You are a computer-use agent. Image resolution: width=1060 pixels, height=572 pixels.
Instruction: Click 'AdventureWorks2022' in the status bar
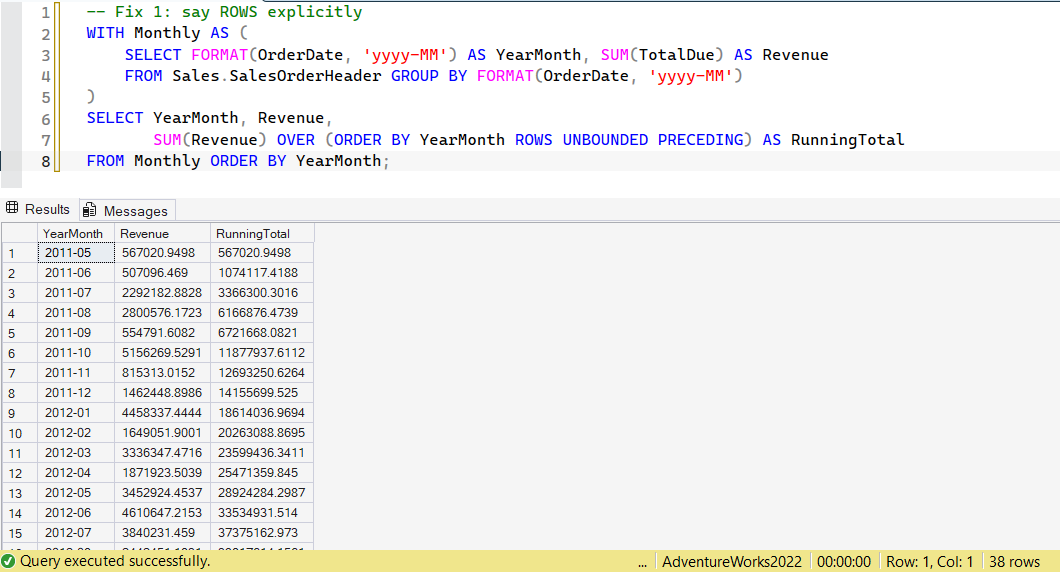732,562
